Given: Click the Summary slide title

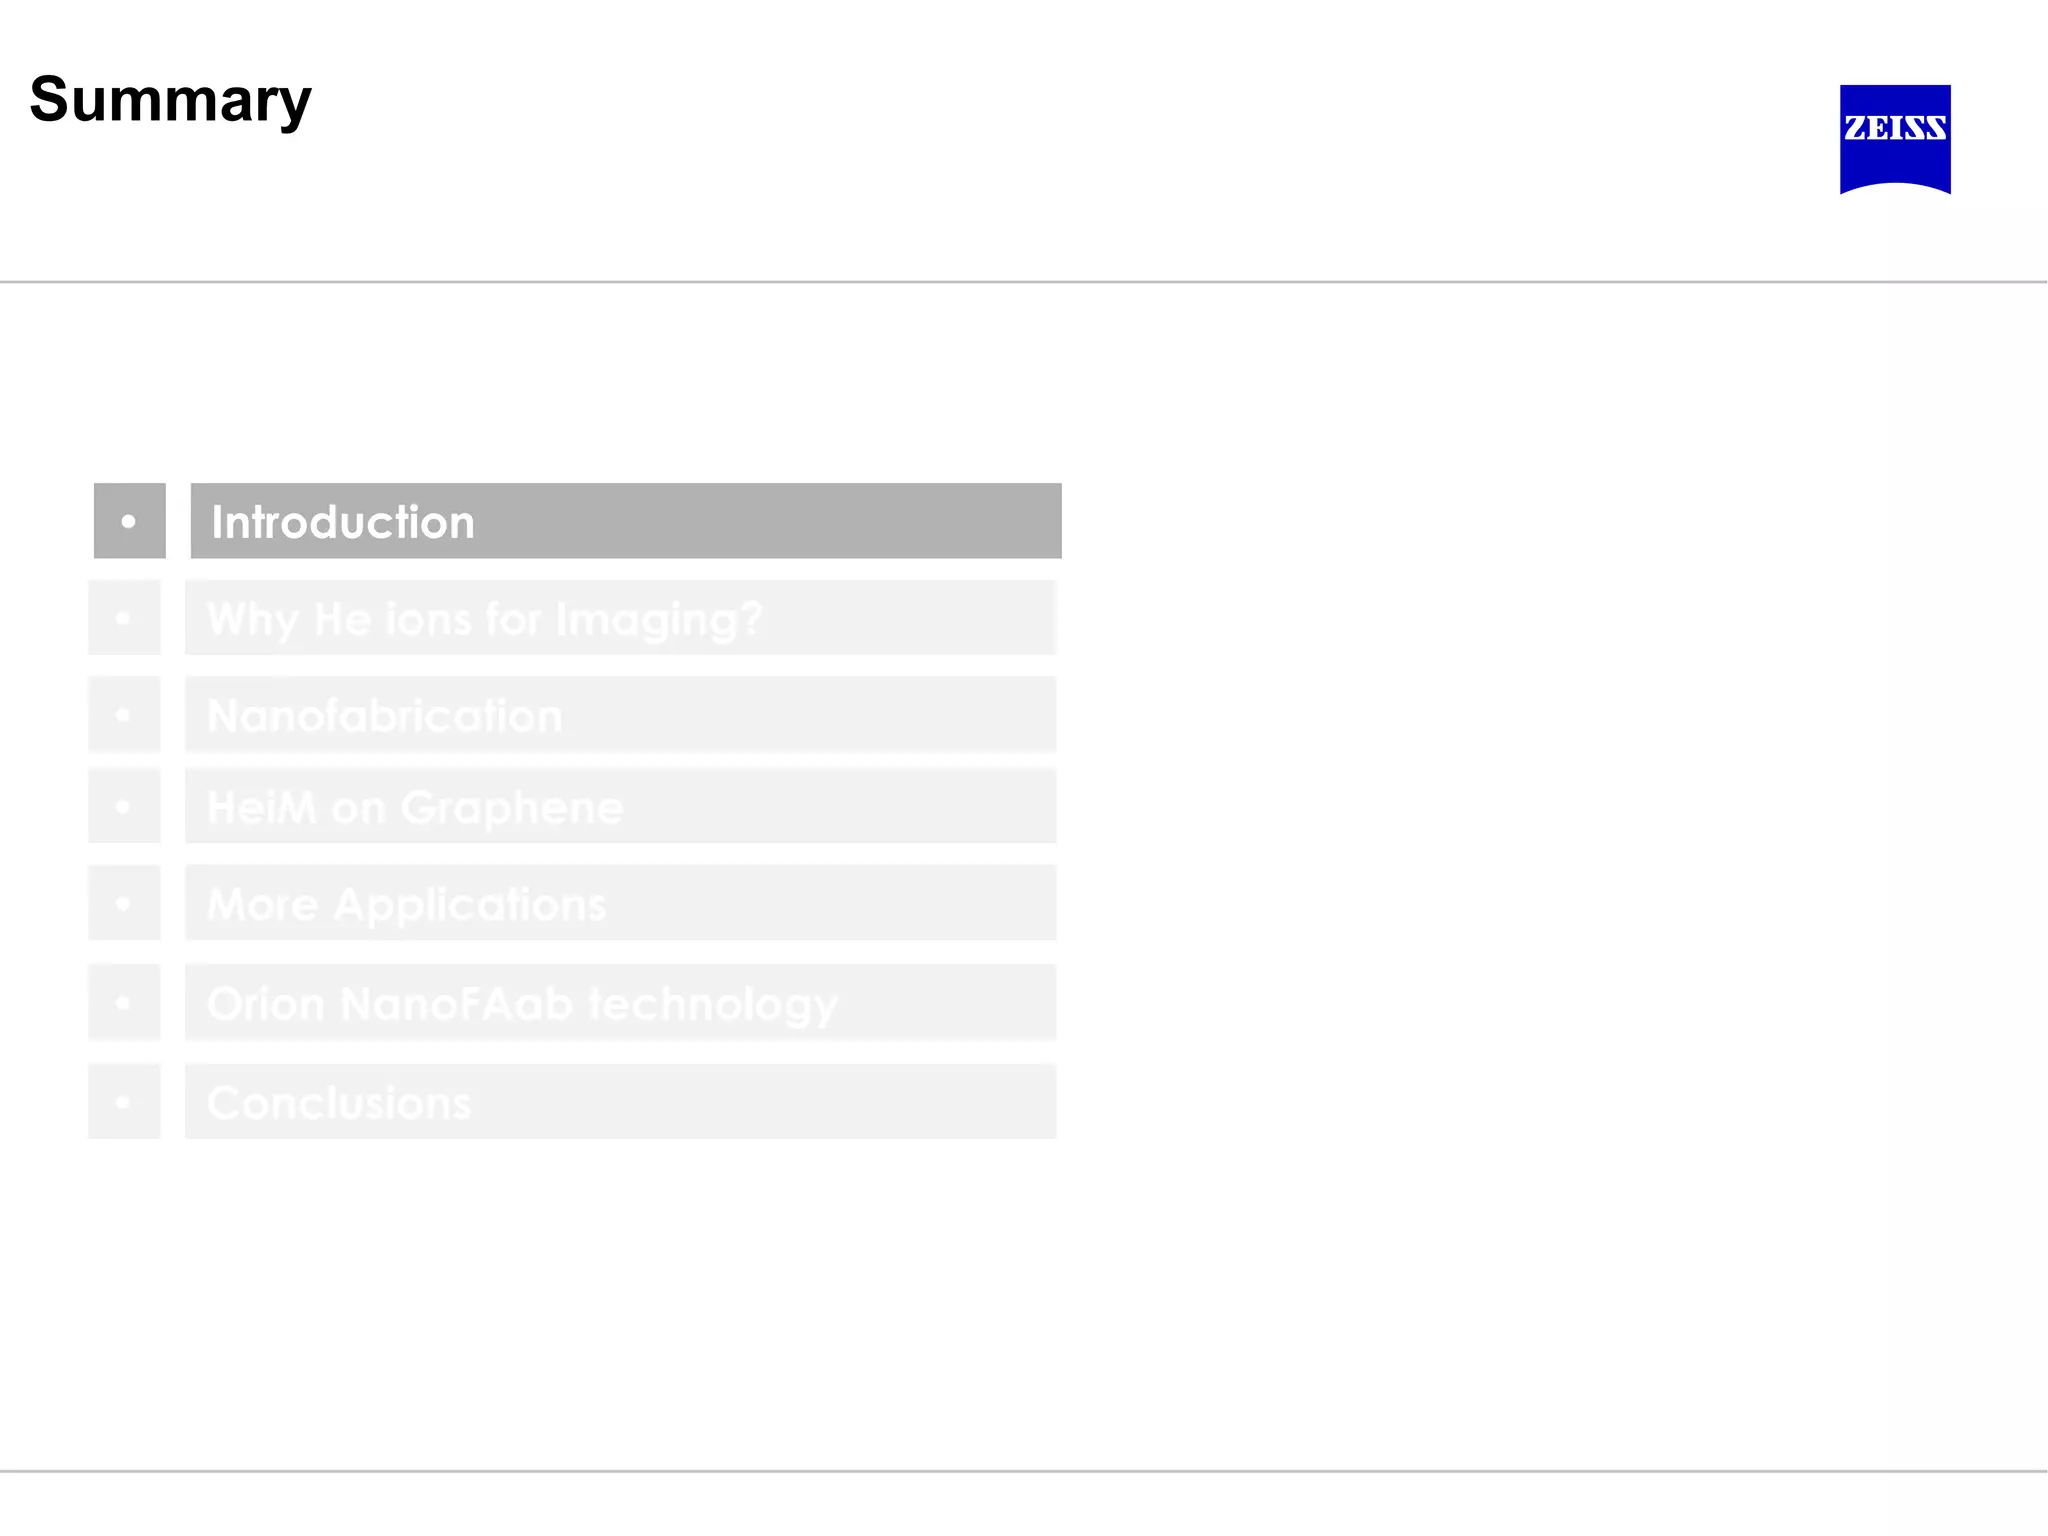Looking at the screenshot, I should [170, 100].
